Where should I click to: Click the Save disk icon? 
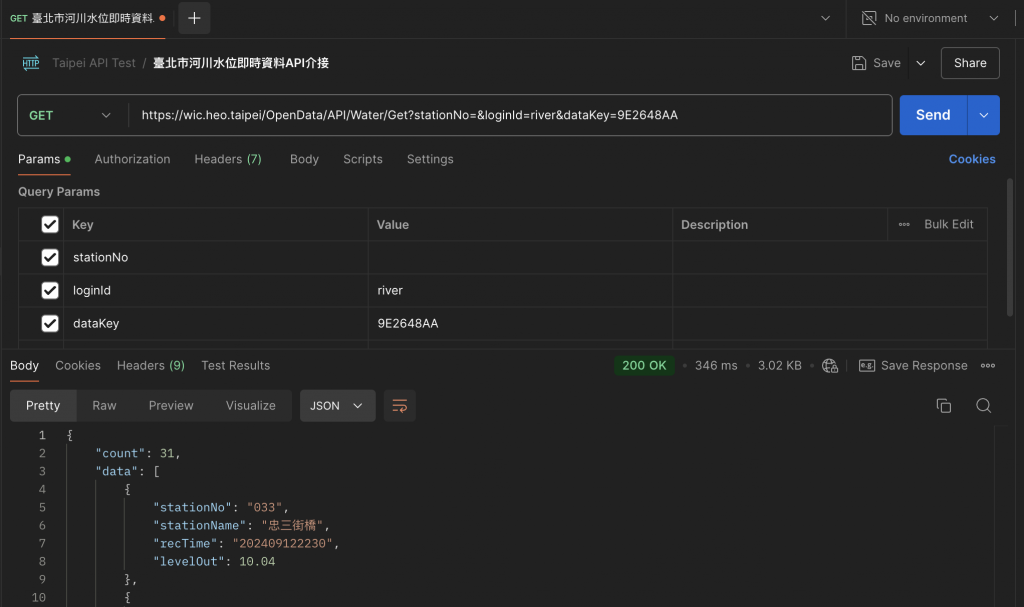point(859,63)
